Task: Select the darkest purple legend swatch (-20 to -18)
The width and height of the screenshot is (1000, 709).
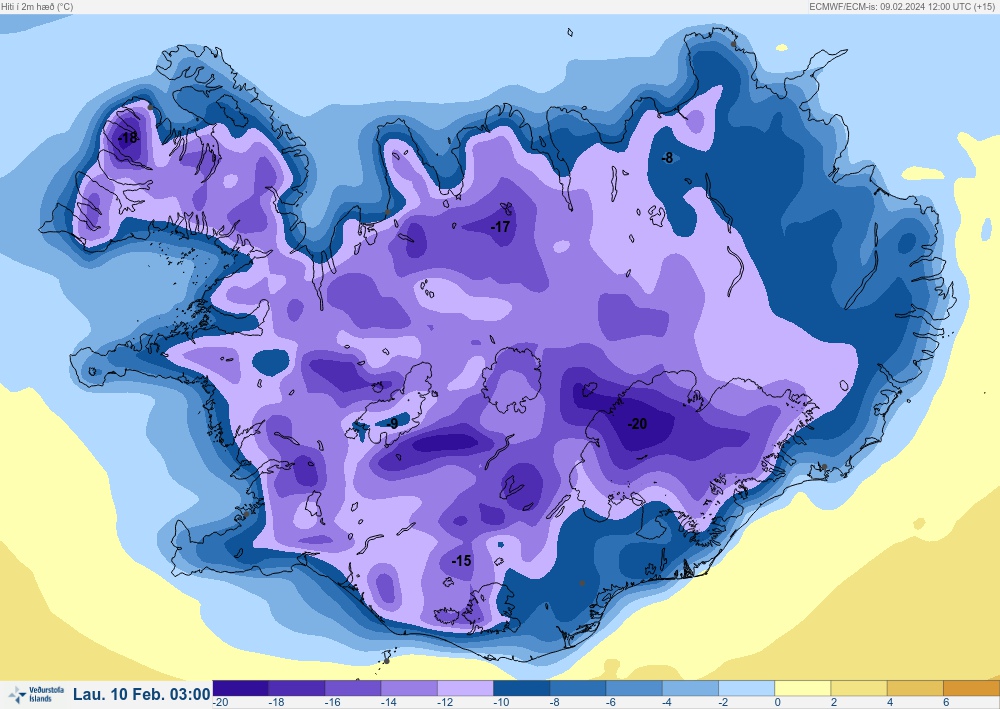Action: coord(240,688)
